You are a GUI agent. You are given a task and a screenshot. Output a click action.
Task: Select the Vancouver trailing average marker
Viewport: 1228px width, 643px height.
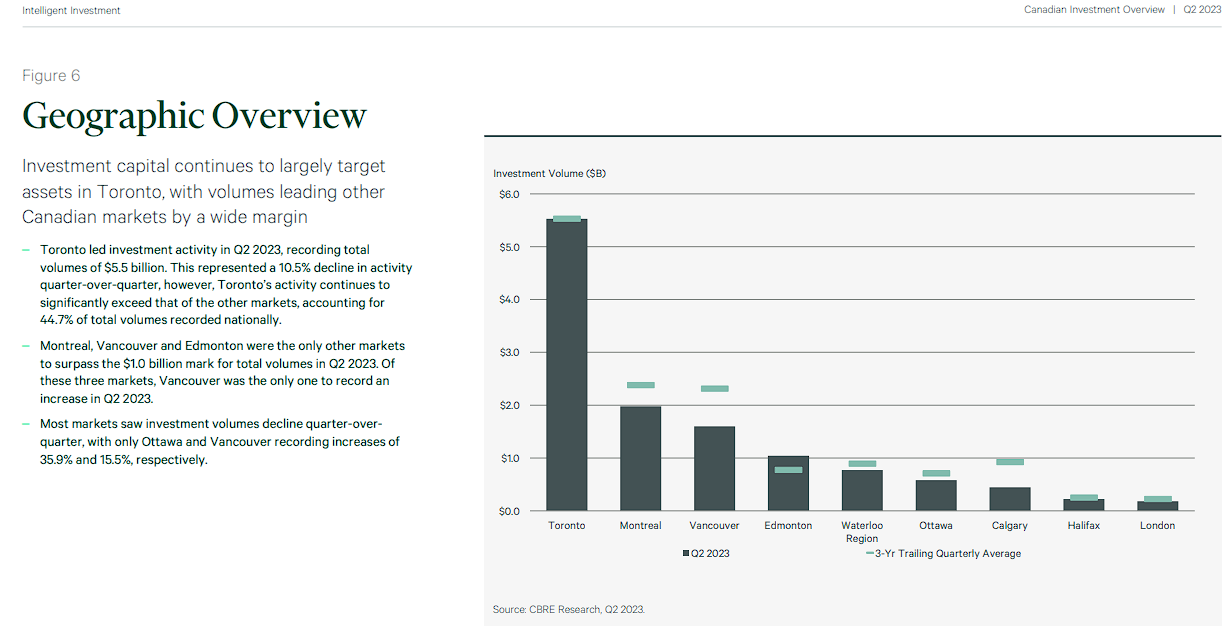pos(714,388)
